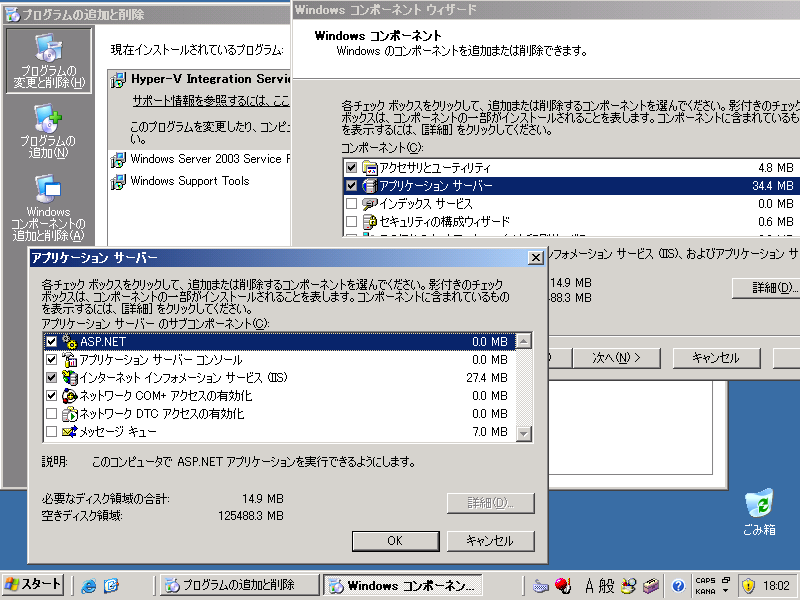Viewport: 800px width, 600px height.
Task: Click the IME 般 conversion mode indicator
Action: 606,585
